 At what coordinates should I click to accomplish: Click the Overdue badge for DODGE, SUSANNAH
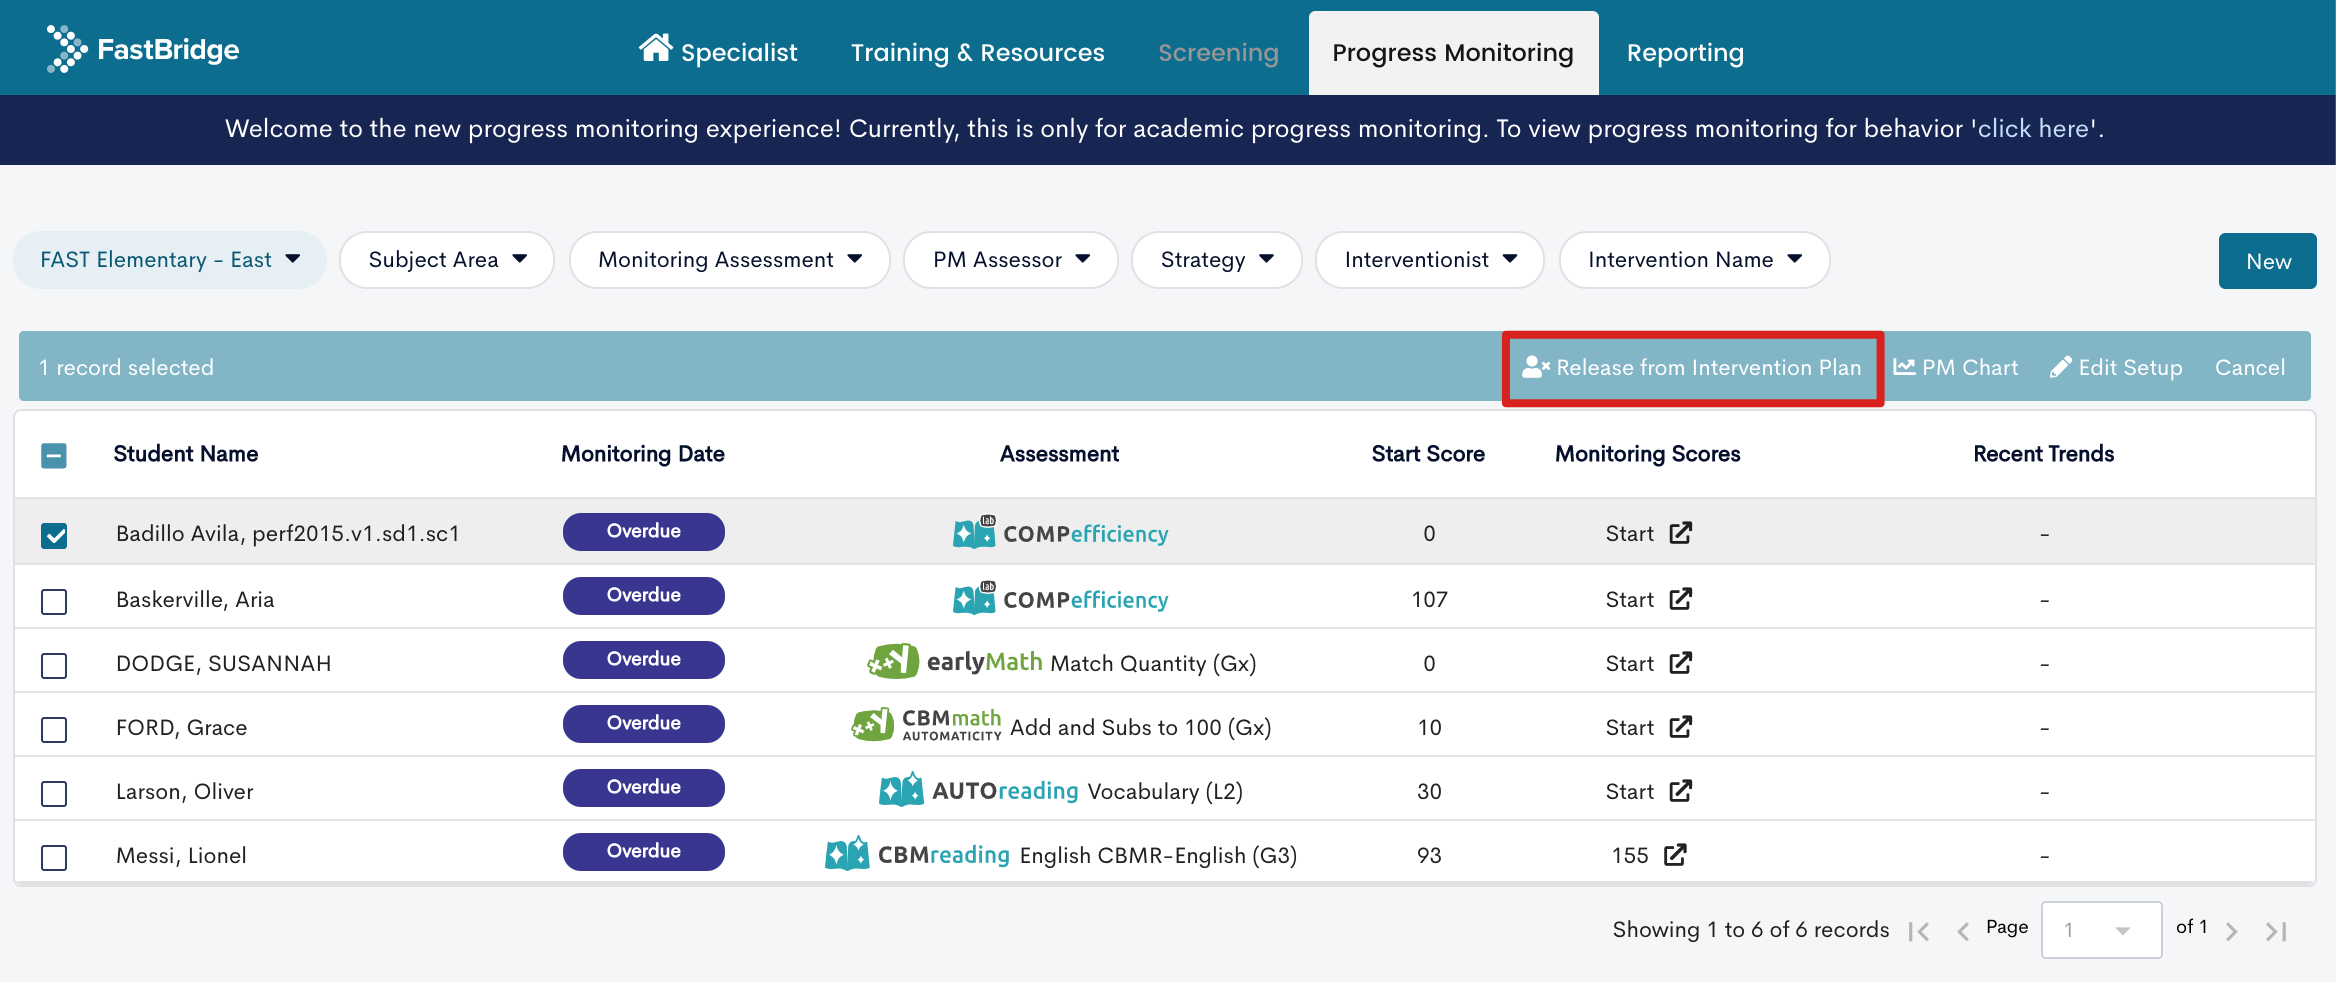643,659
